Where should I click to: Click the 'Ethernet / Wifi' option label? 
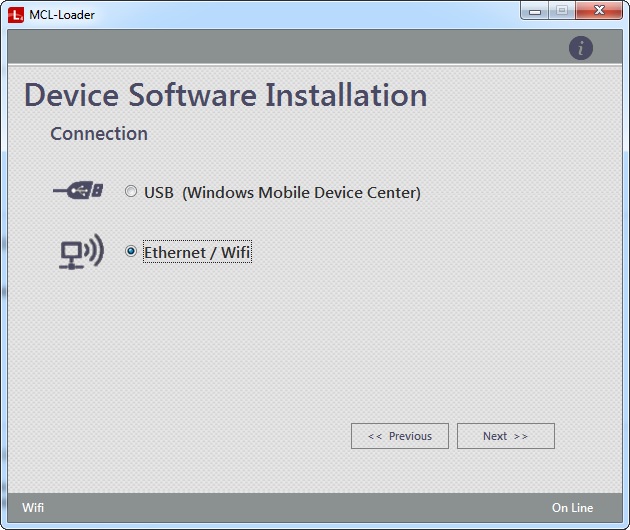pyautogui.click(x=197, y=252)
